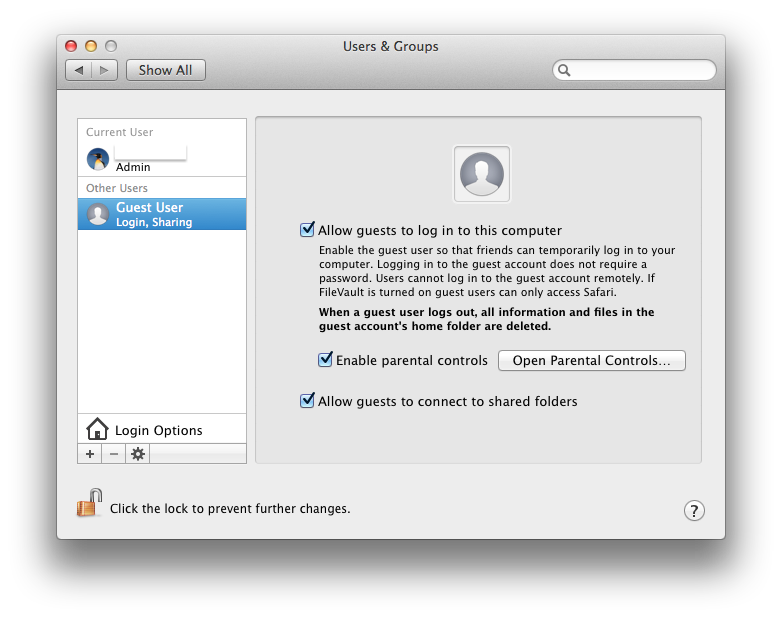Screen dimensions: 782x618
Task: Toggle Allow guests to connect to shared folders
Action: (307, 400)
